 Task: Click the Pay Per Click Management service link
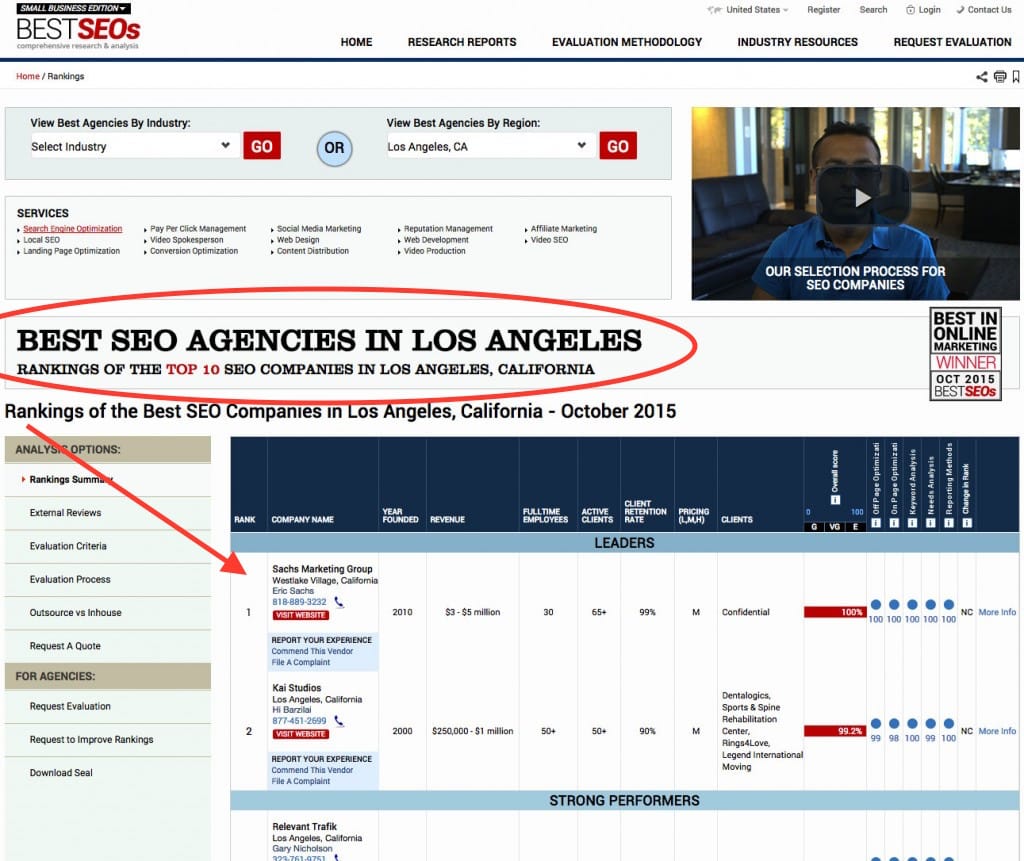click(198, 229)
